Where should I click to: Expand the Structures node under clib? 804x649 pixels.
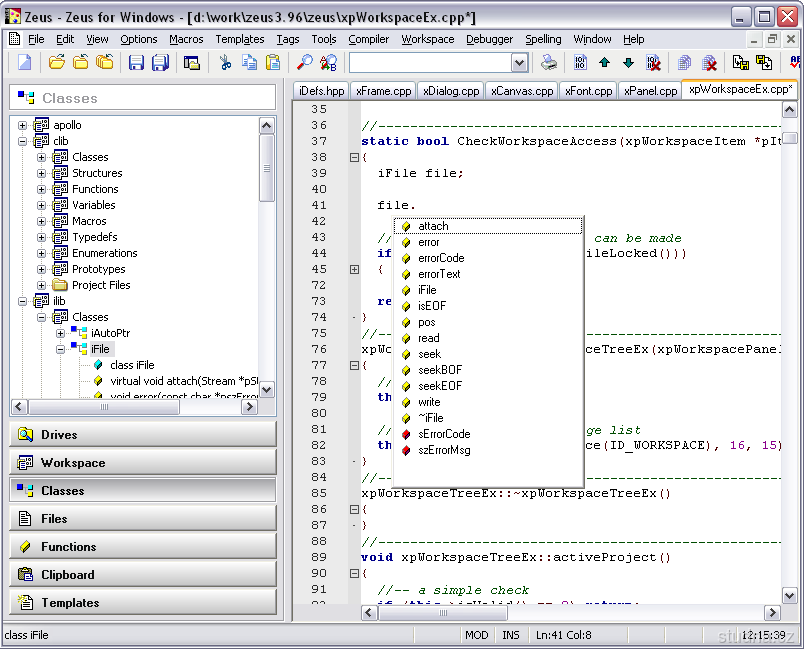coord(41,174)
